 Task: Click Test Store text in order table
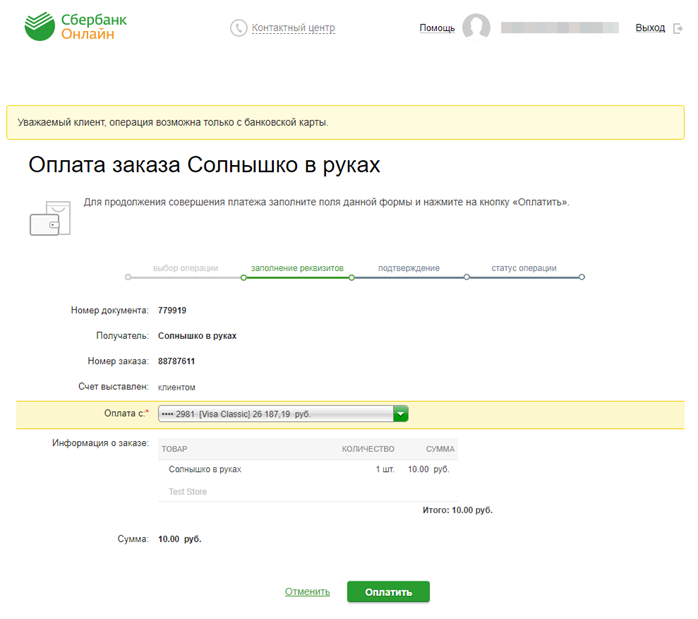click(x=188, y=492)
